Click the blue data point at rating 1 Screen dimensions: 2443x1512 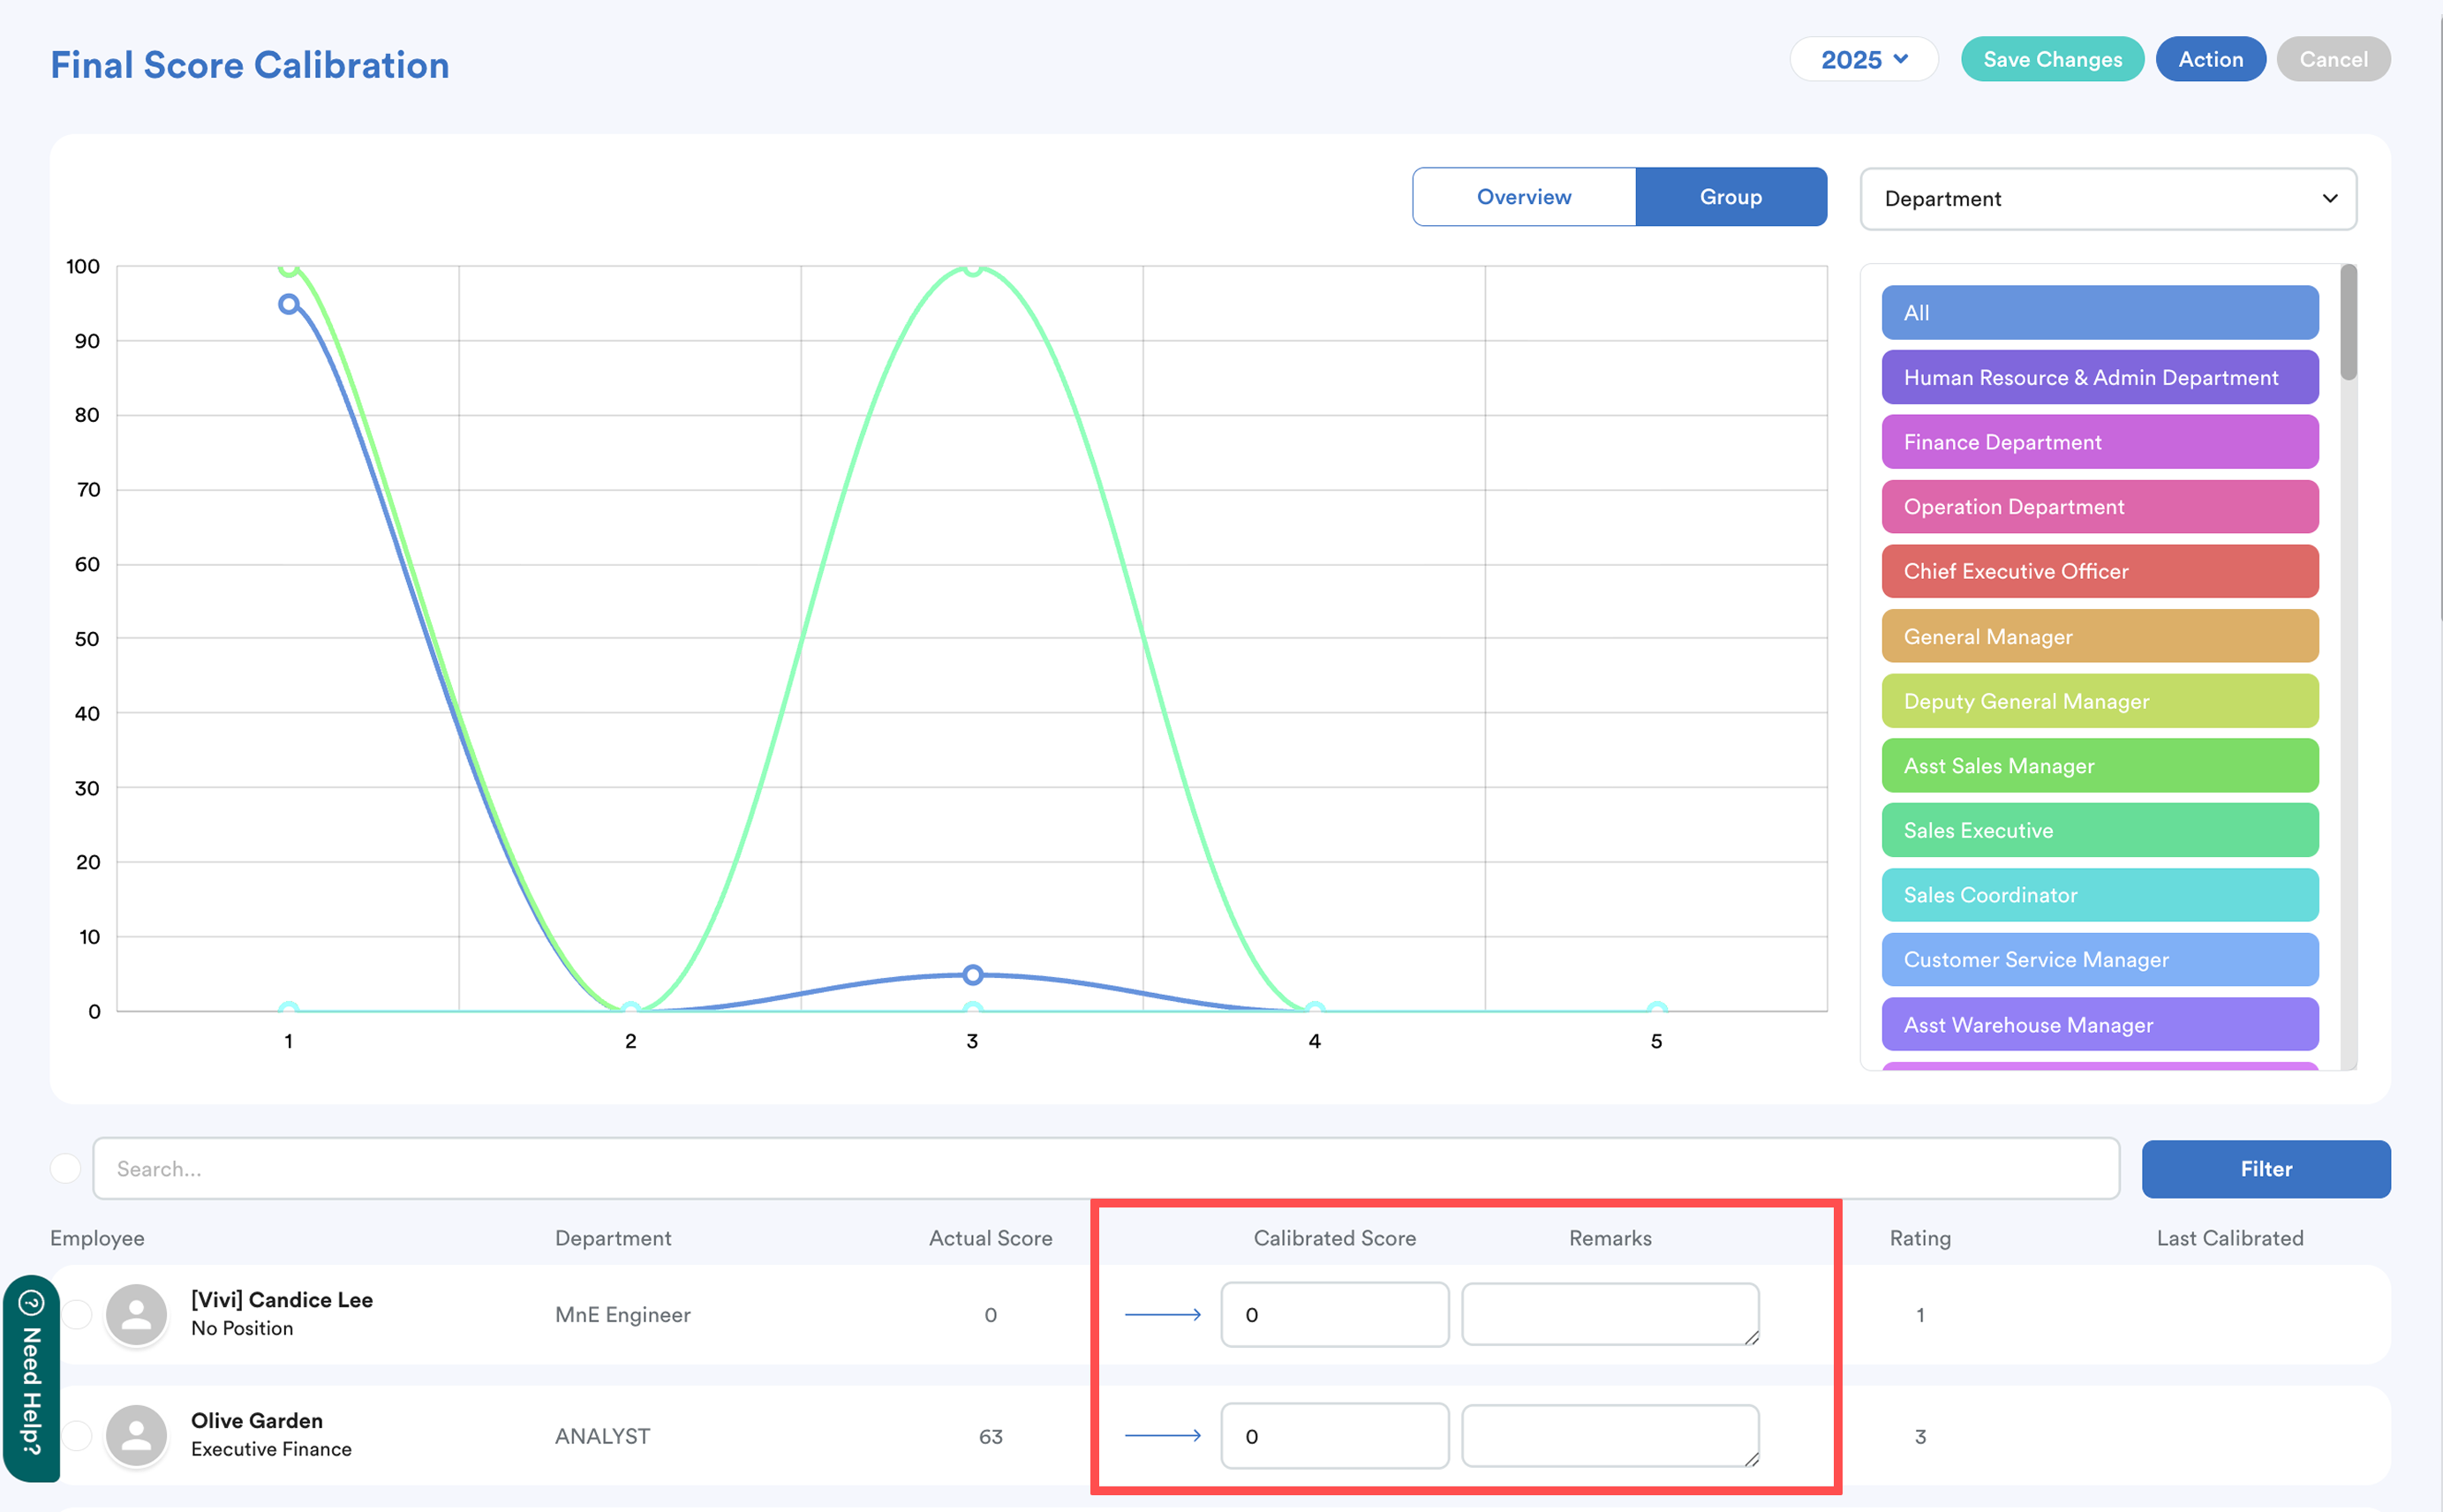[288, 303]
